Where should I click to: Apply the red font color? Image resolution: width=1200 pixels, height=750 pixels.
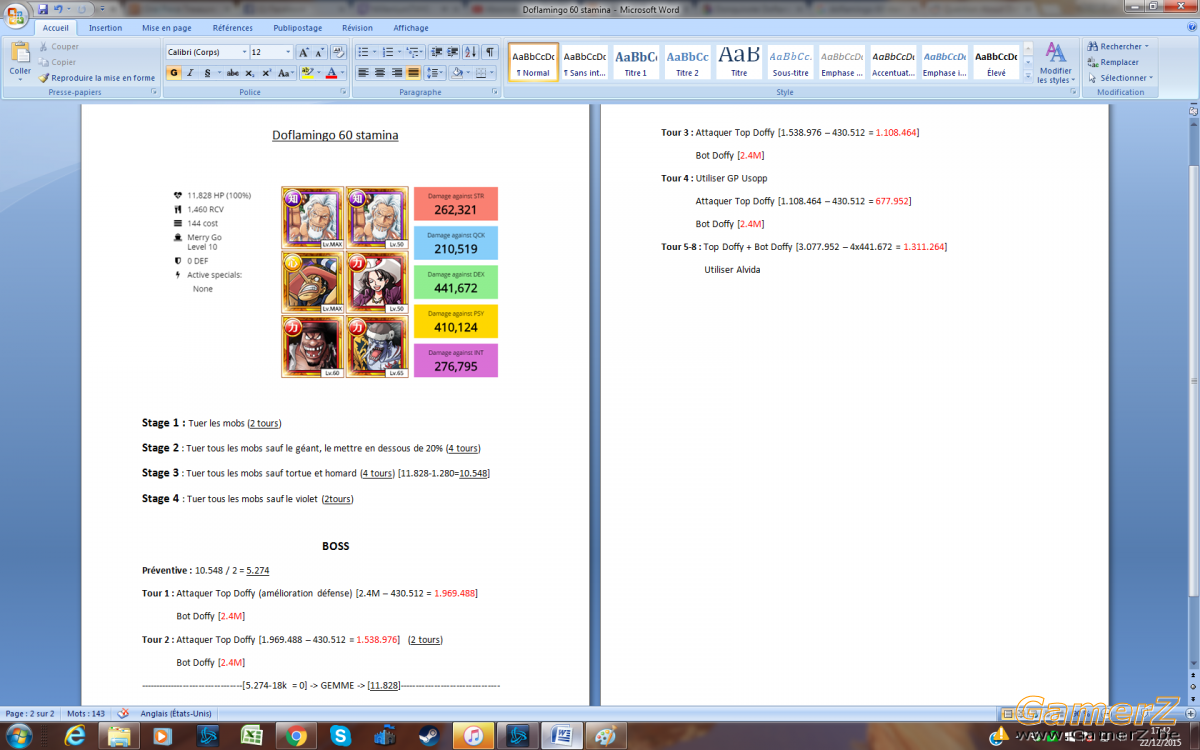click(331, 73)
